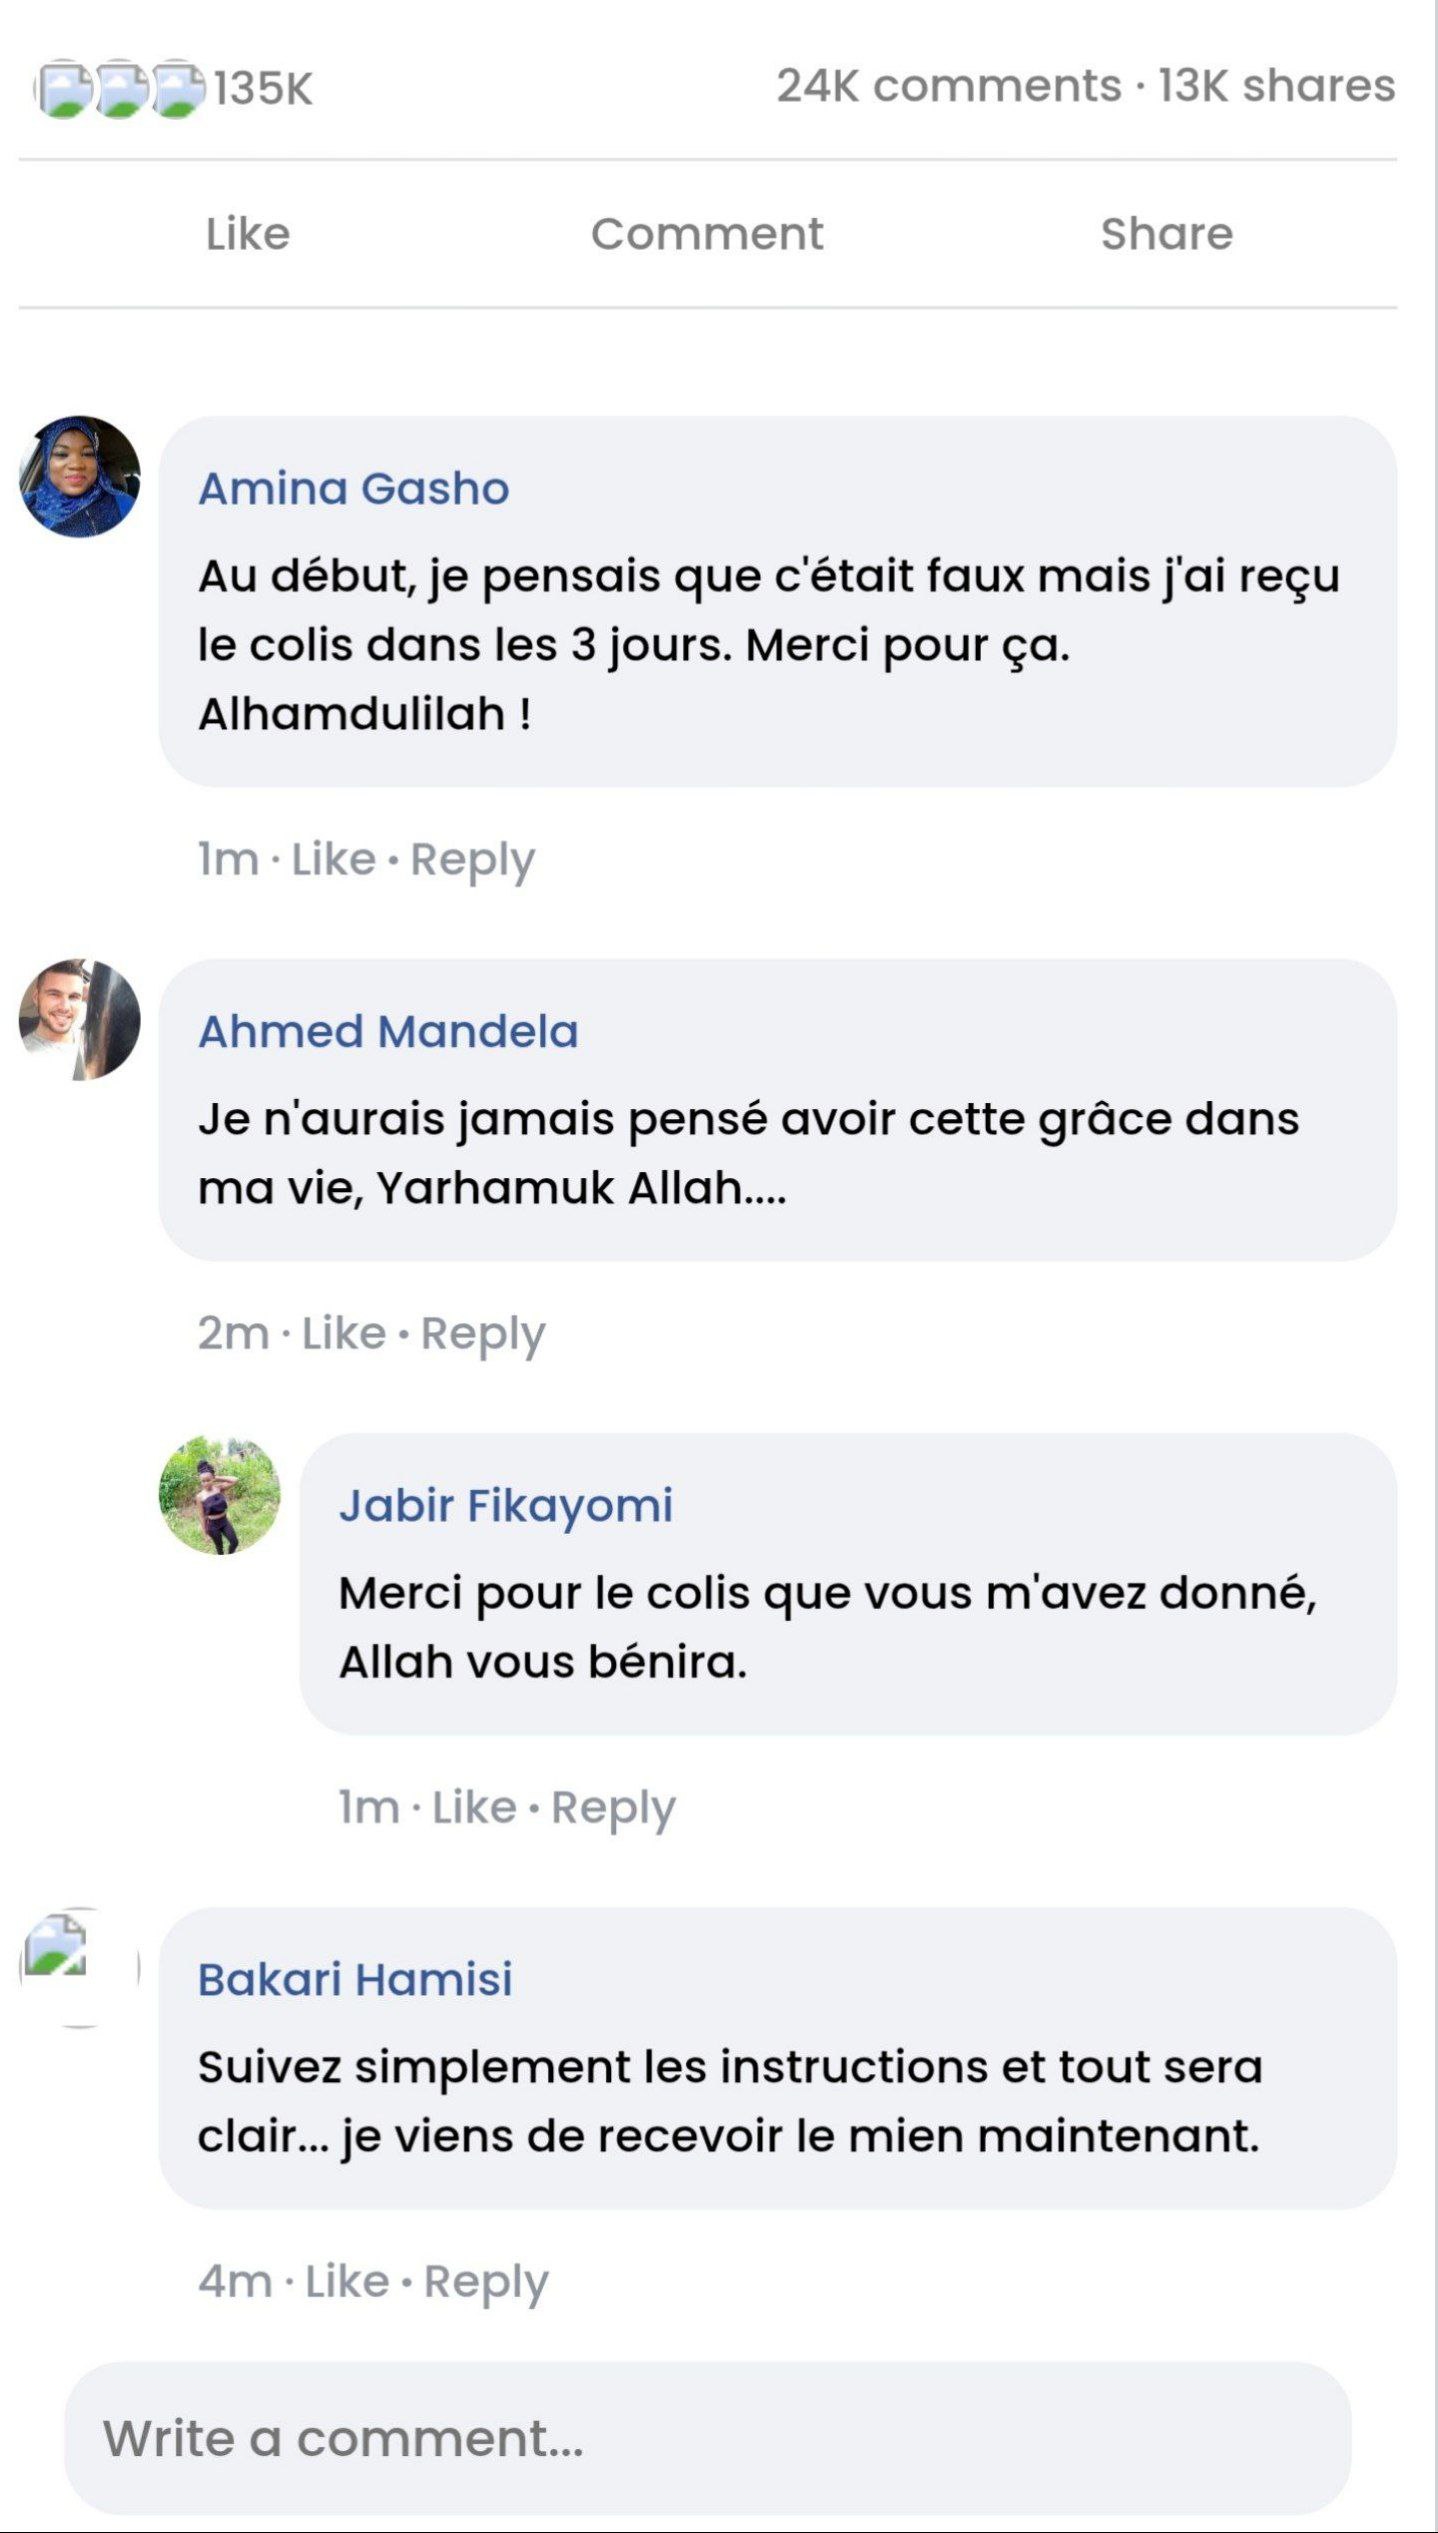Open Jabir Fikayomi's profile picture
The width and height of the screenshot is (1438, 2533).
click(220, 1495)
